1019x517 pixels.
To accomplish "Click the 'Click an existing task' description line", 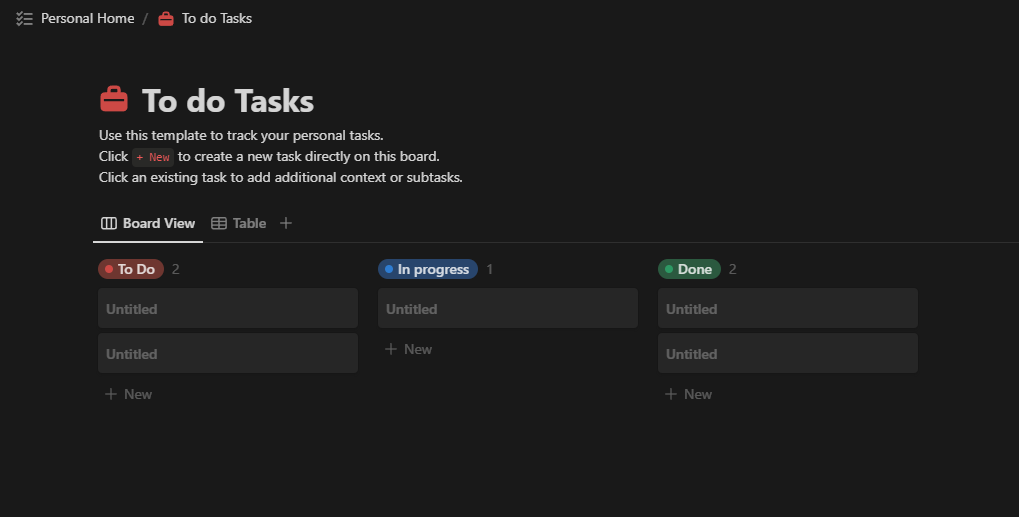I will 281,177.
